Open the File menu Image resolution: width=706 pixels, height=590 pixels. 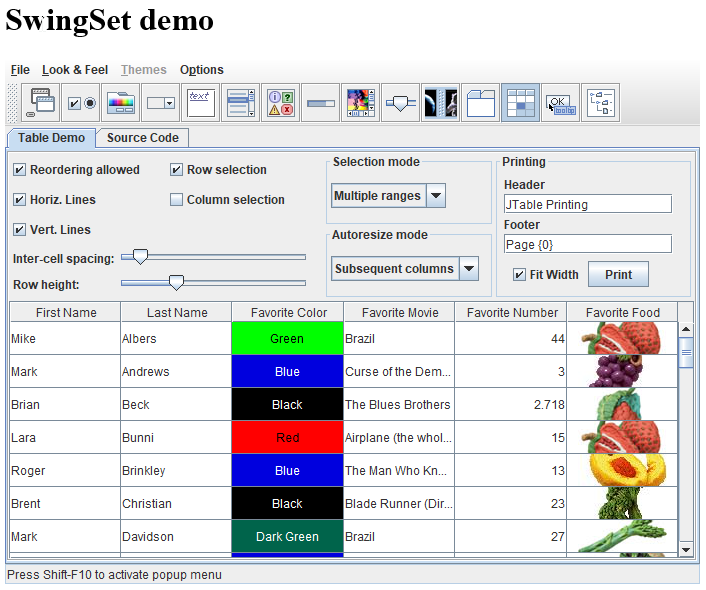20,70
